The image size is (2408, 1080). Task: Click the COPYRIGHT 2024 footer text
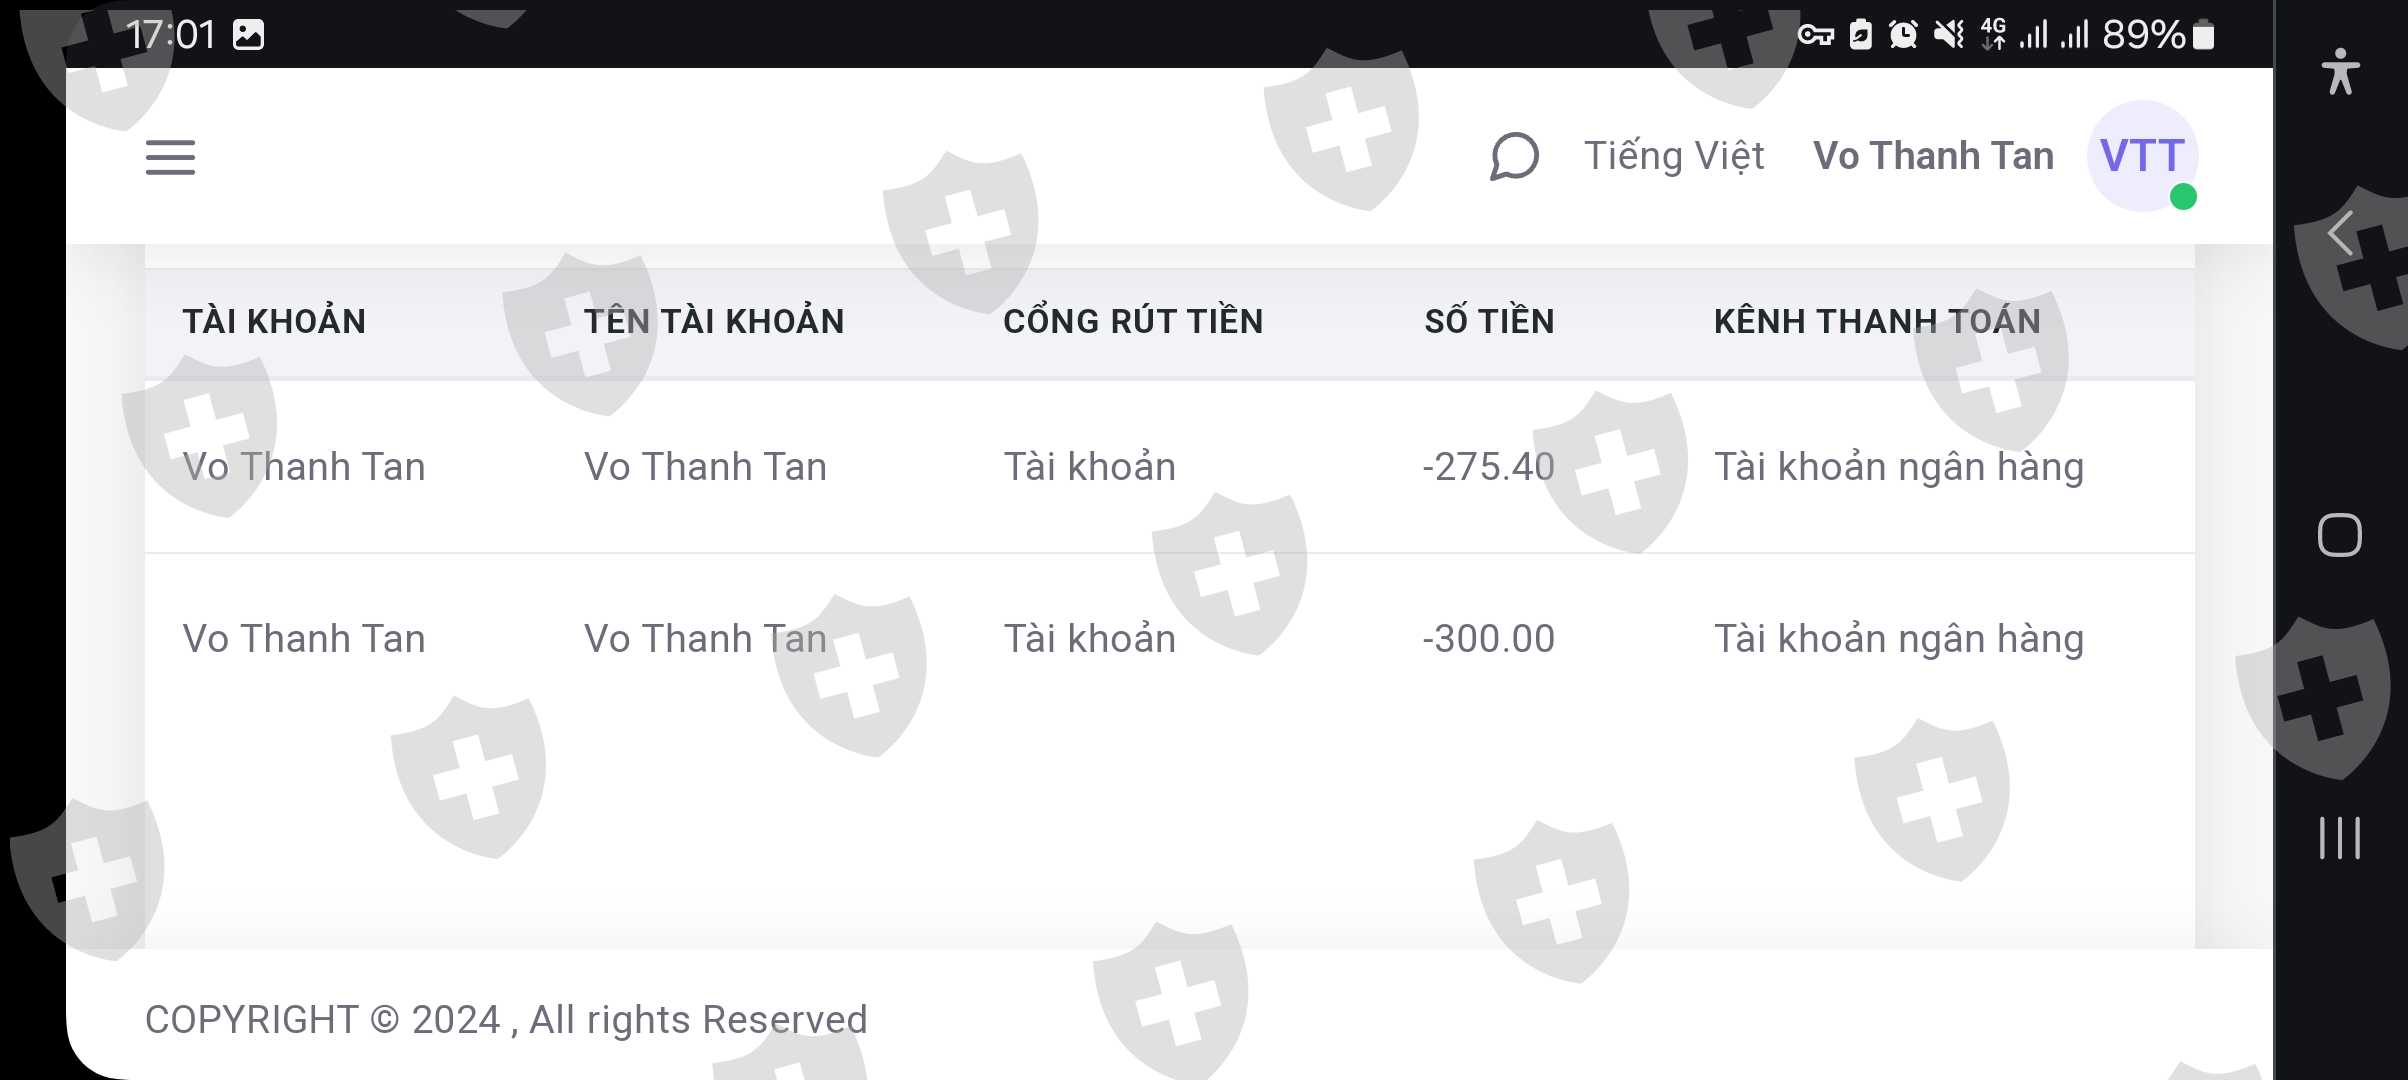coord(506,1020)
